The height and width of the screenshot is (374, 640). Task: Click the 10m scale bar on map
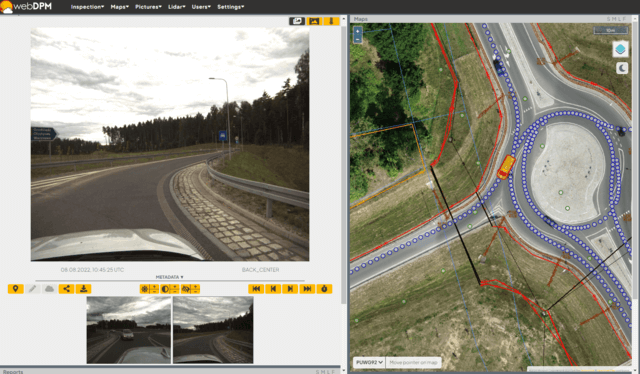click(x=611, y=30)
